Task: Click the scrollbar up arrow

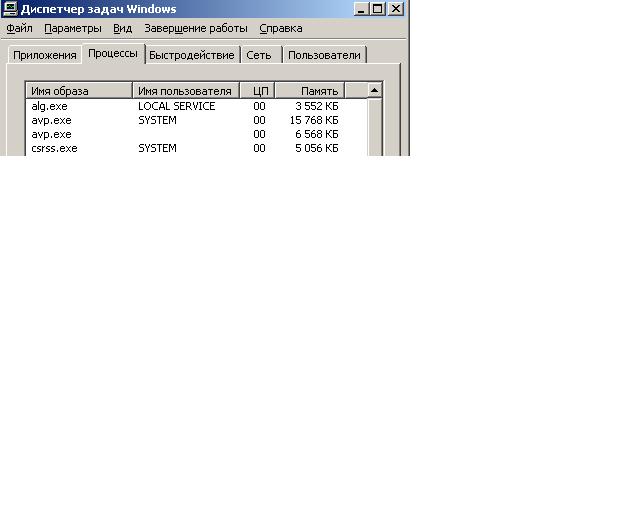Action: (x=374, y=90)
